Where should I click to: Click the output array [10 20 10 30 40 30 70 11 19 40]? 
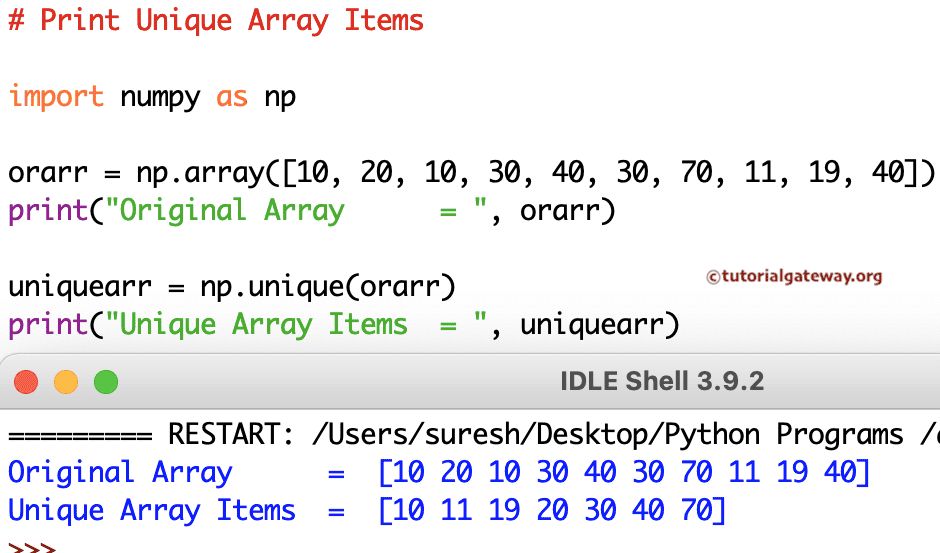coord(623,473)
